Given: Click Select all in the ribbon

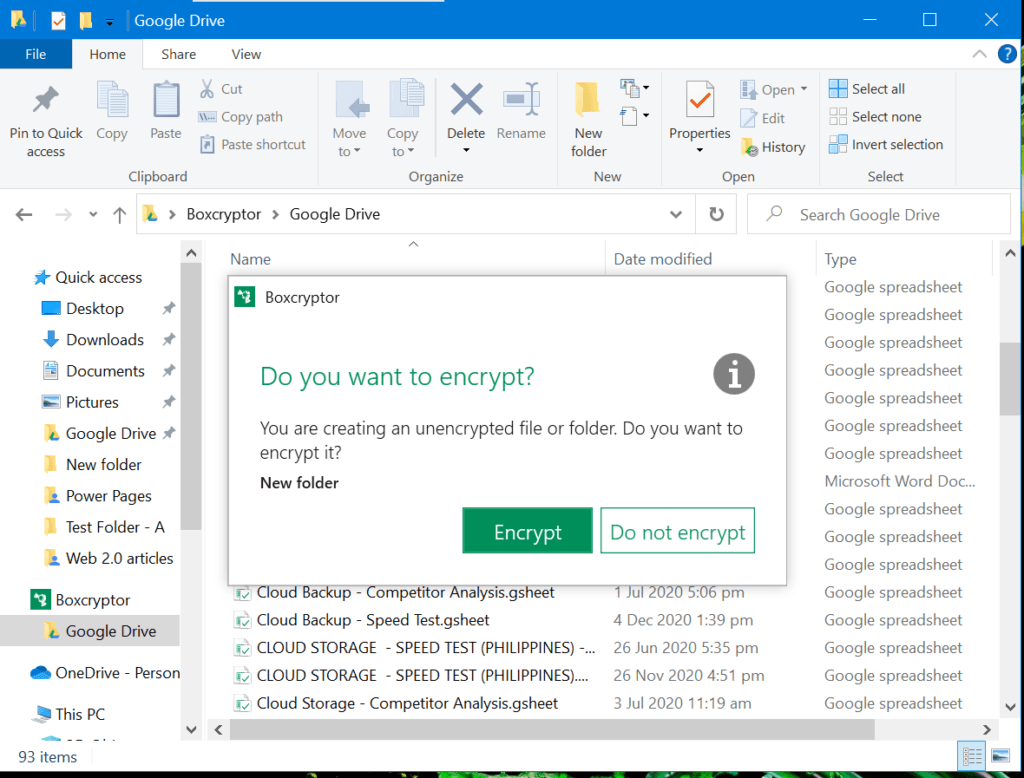Looking at the screenshot, I should pyautogui.click(x=867, y=89).
